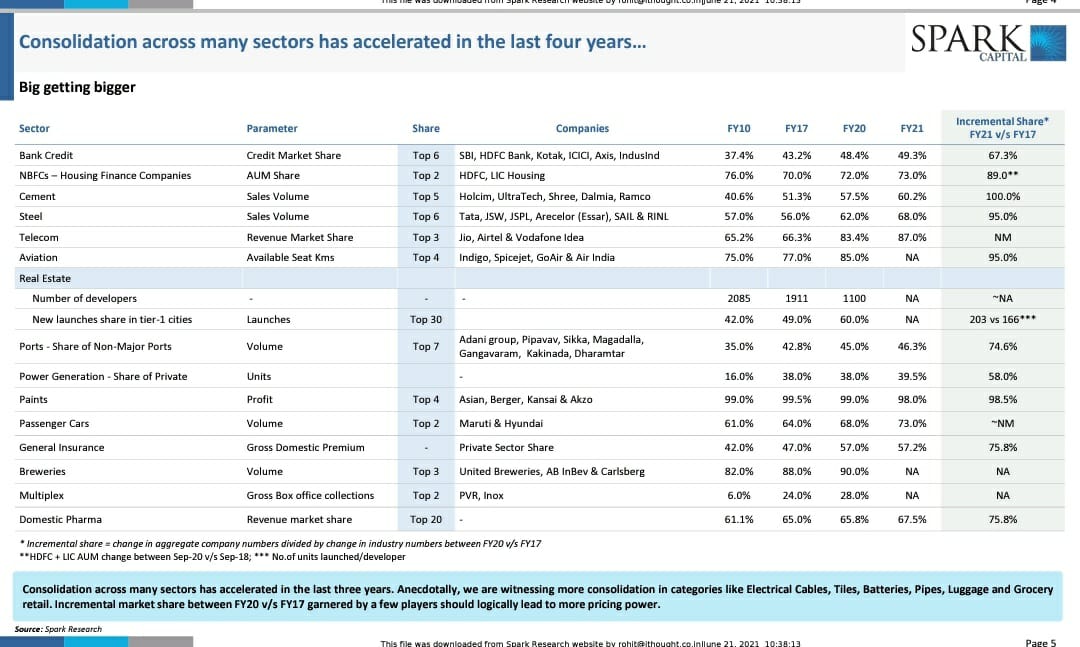Click the 'FY10' column header

click(x=738, y=128)
